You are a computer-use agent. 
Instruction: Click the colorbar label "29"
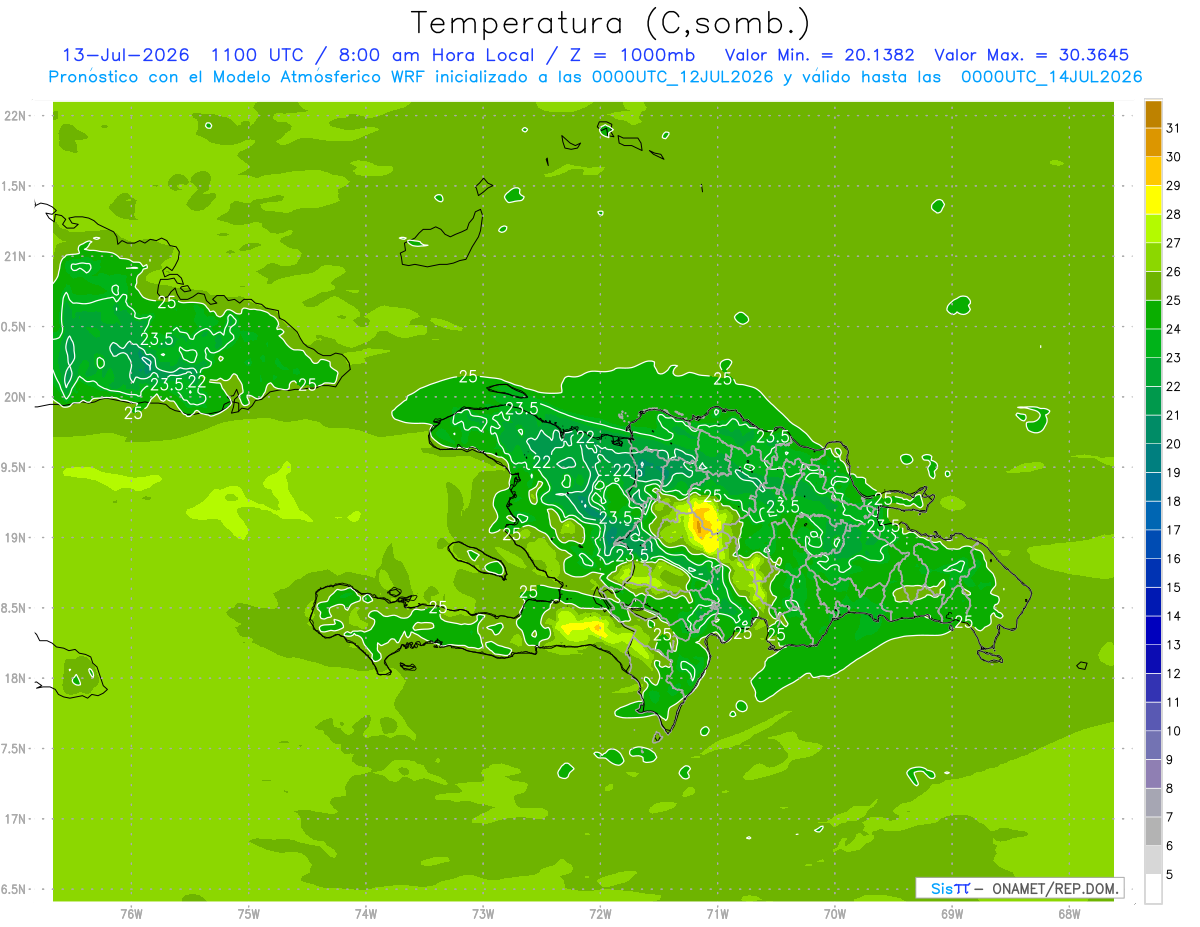pos(1174,186)
